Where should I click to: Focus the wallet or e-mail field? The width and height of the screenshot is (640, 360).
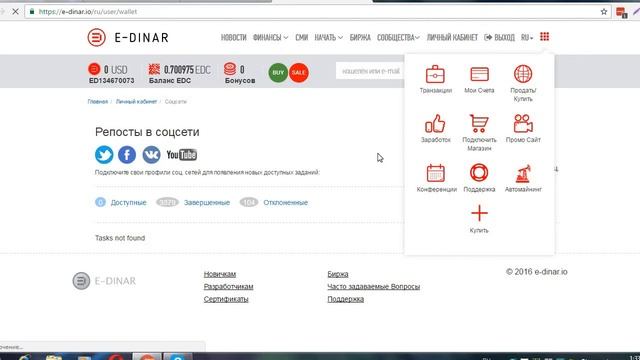(x=370, y=71)
